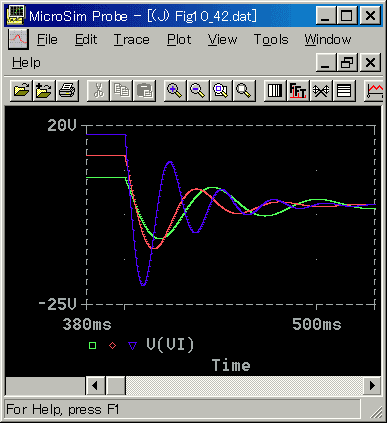Click the Open file folder icon
This screenshot has height=423, width=387.
(21, 90)
